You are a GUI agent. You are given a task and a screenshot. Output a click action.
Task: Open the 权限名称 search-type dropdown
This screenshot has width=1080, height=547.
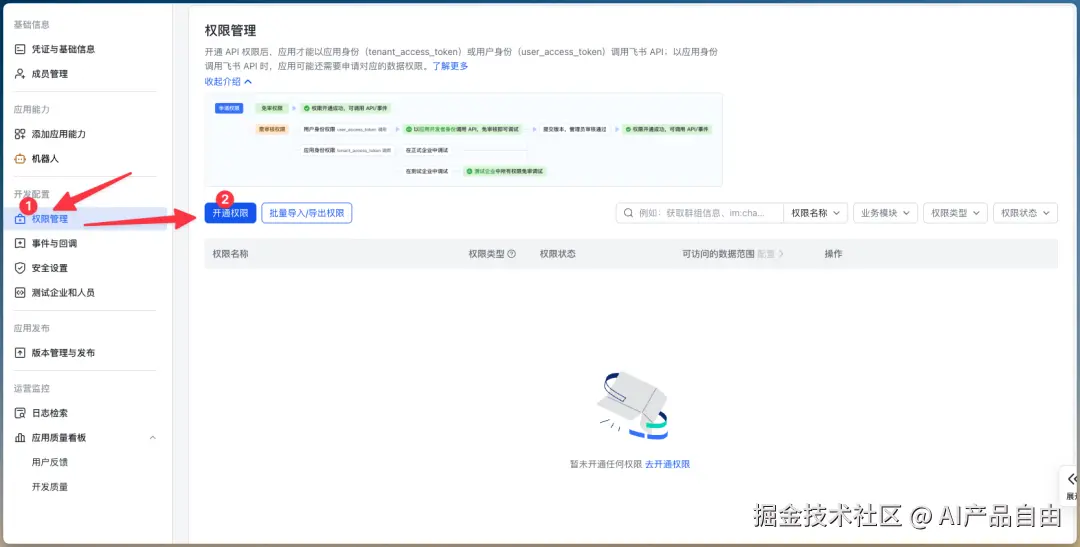tap(816, 213)
